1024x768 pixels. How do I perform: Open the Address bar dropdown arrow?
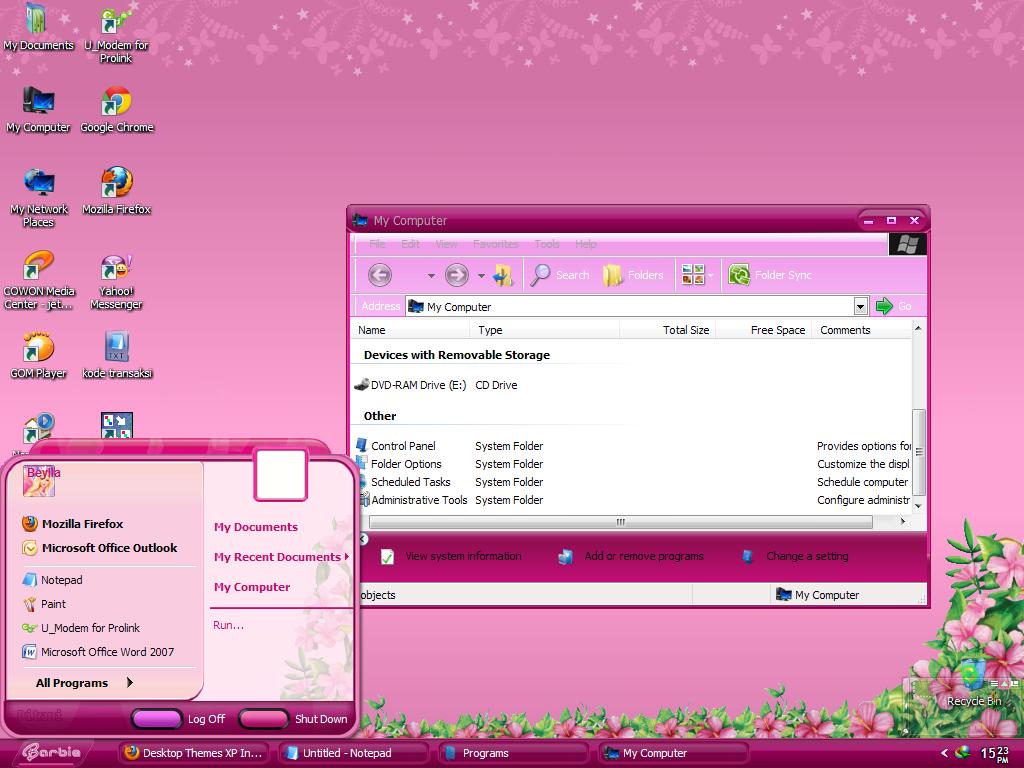point(860,306)
